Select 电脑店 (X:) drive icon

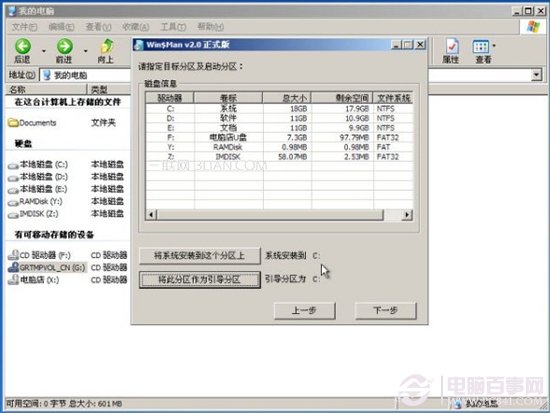[x=13, y=280]
